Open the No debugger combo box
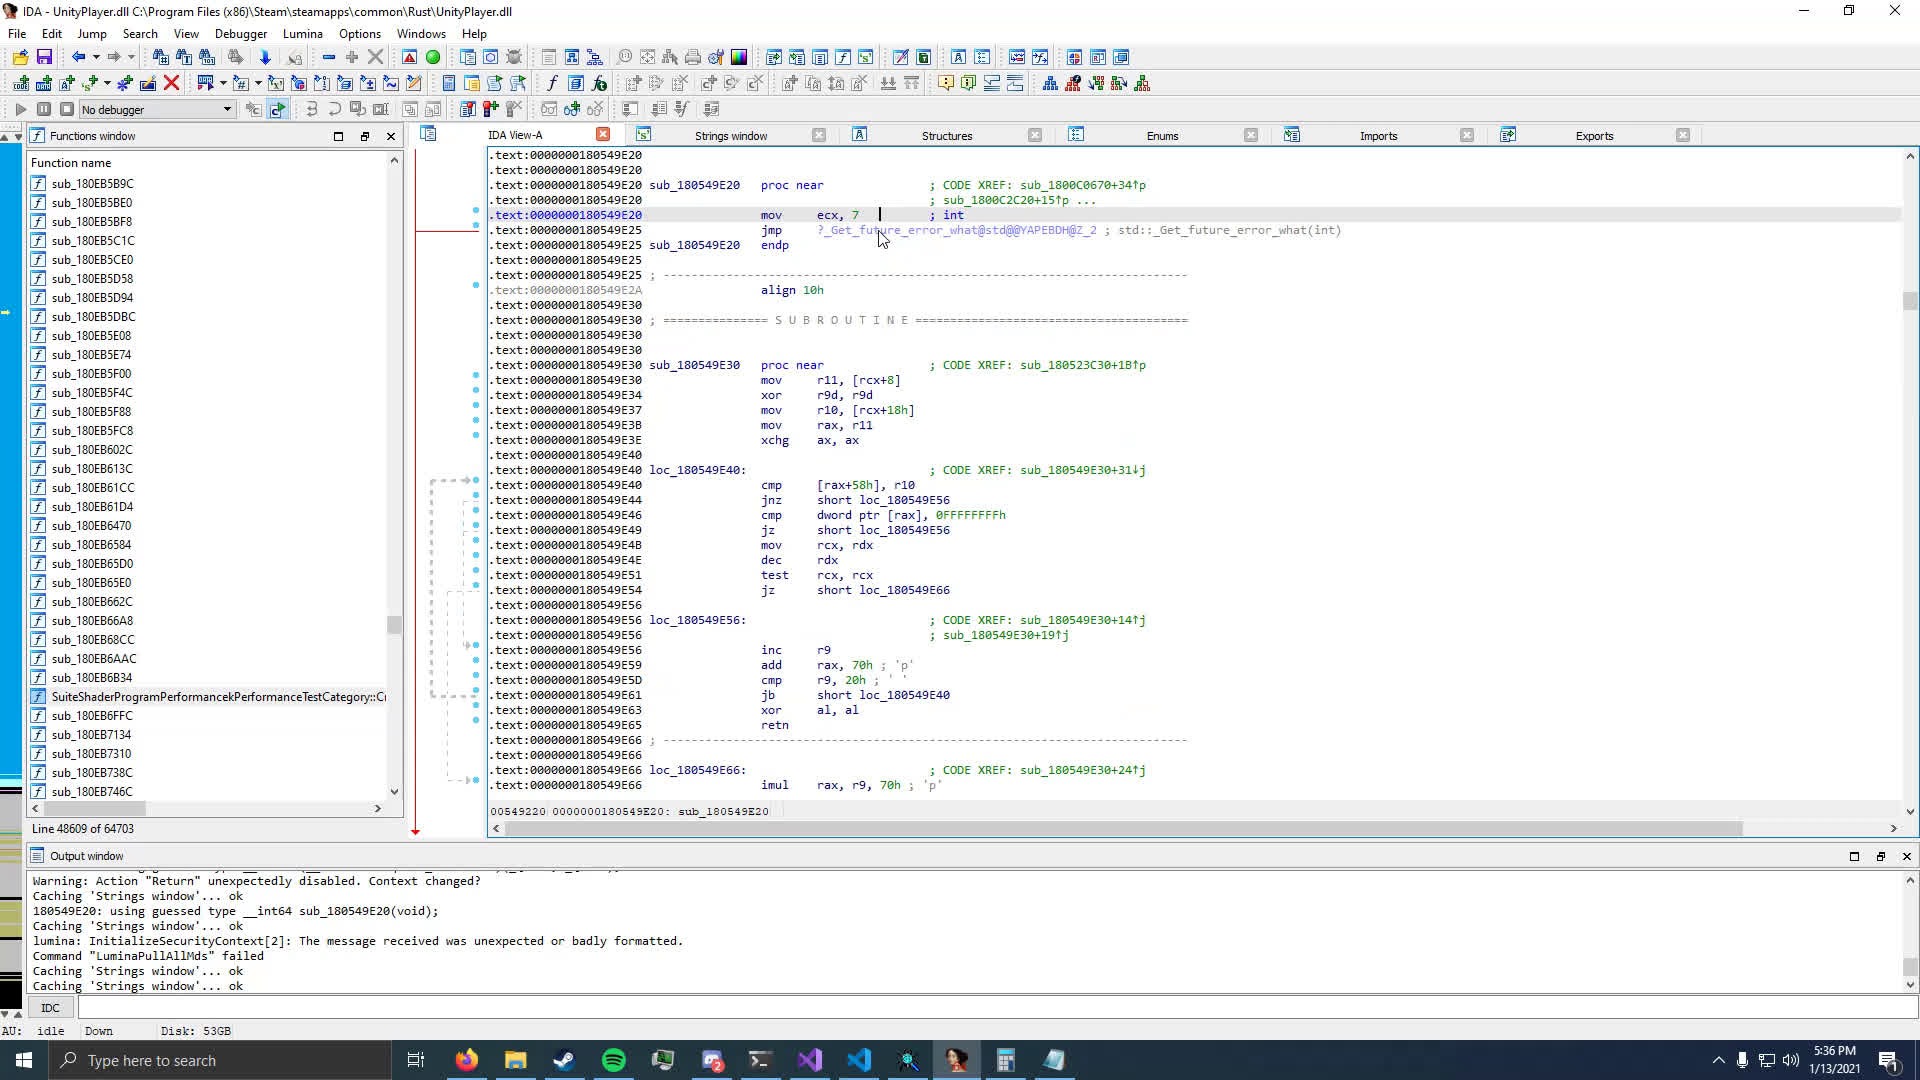Viewport: 1920px width, 1080px height. [156, 109]
